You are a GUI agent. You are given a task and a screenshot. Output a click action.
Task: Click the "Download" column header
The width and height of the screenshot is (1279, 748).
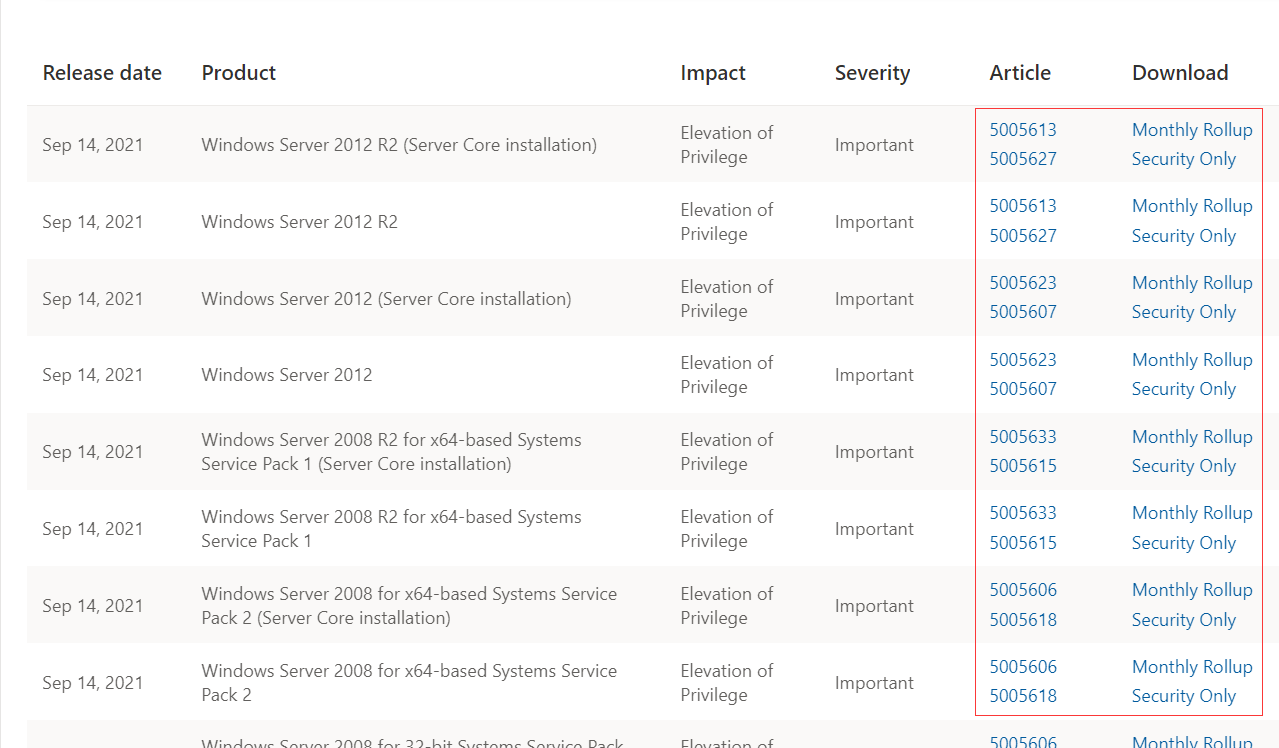pyautogui.click(x=1180, y=73)
